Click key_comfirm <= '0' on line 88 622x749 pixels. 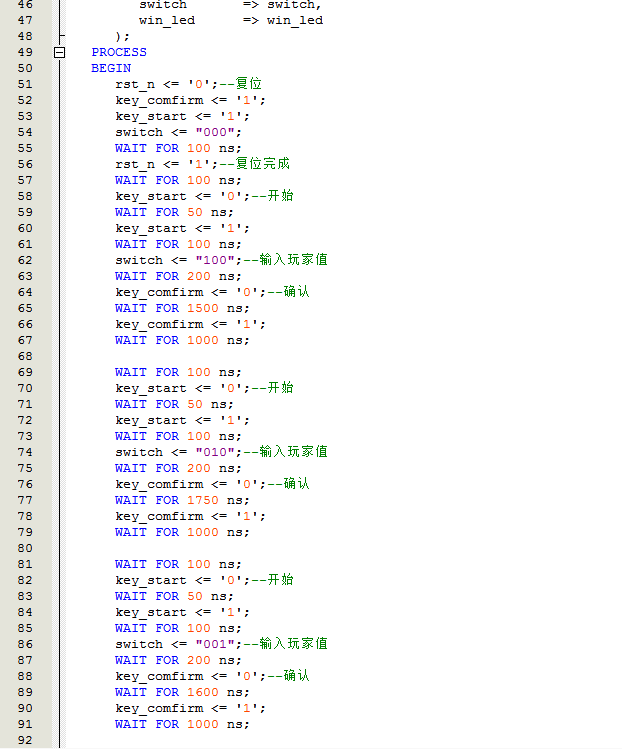(x=190, y=676)
